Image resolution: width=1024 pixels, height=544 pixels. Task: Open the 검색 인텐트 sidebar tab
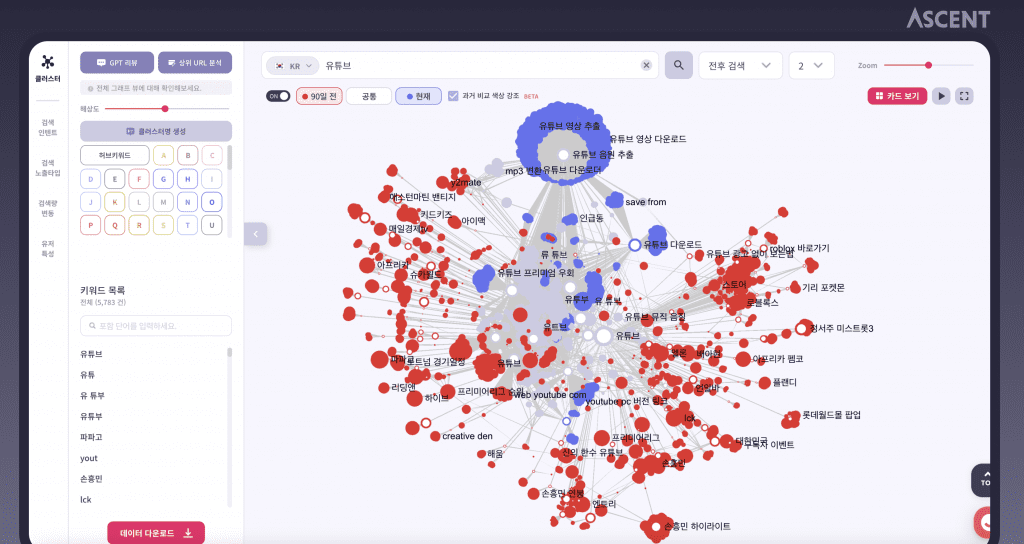[x=48, y=127]
